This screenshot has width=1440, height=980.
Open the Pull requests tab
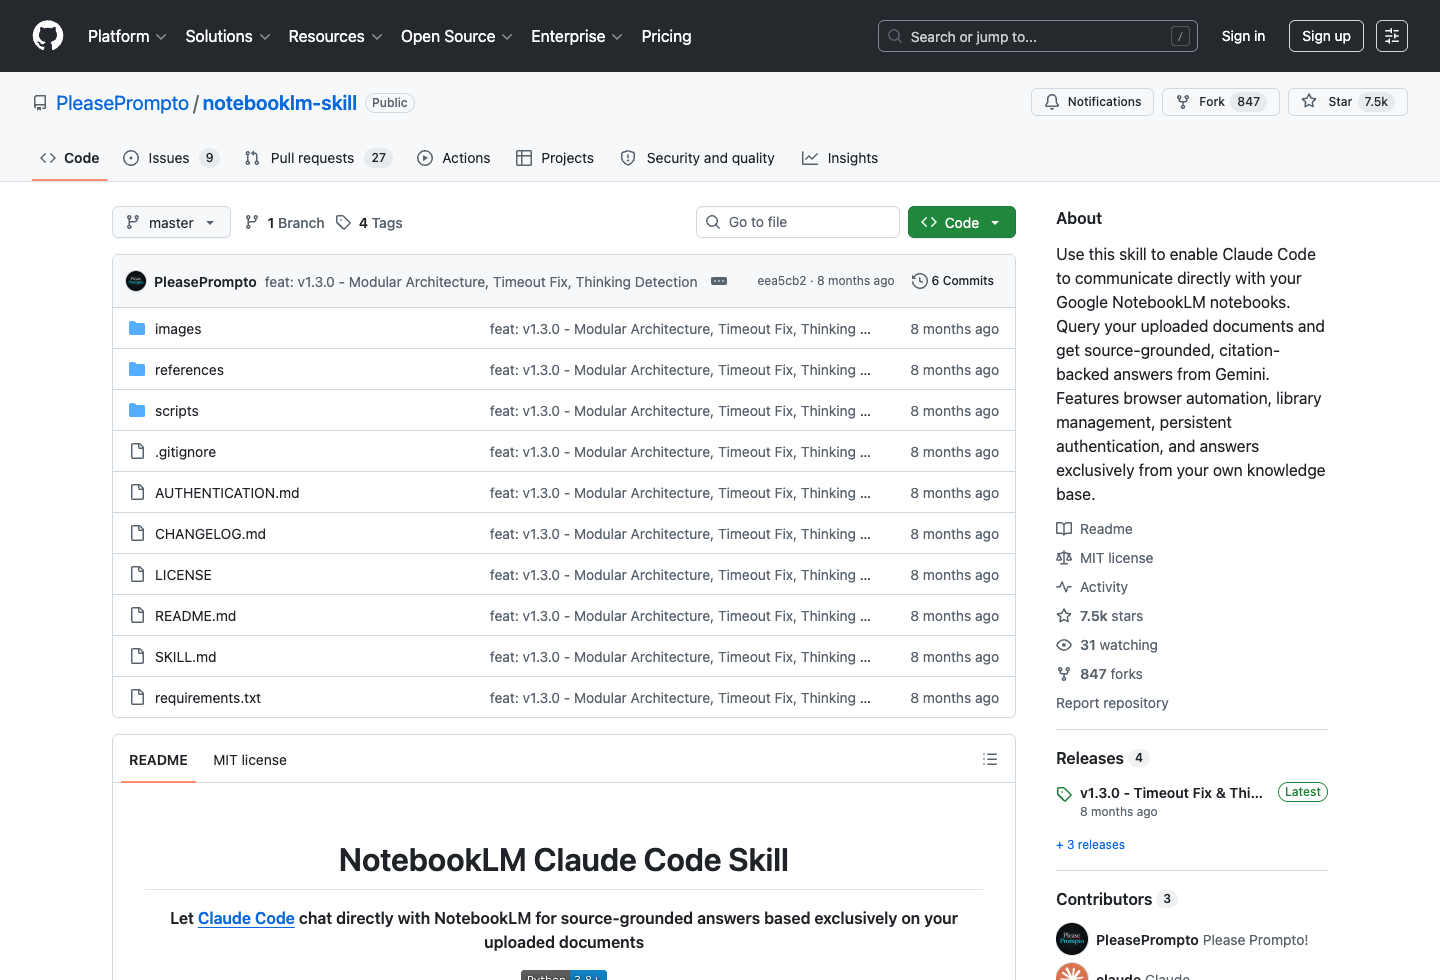point(317,158)
